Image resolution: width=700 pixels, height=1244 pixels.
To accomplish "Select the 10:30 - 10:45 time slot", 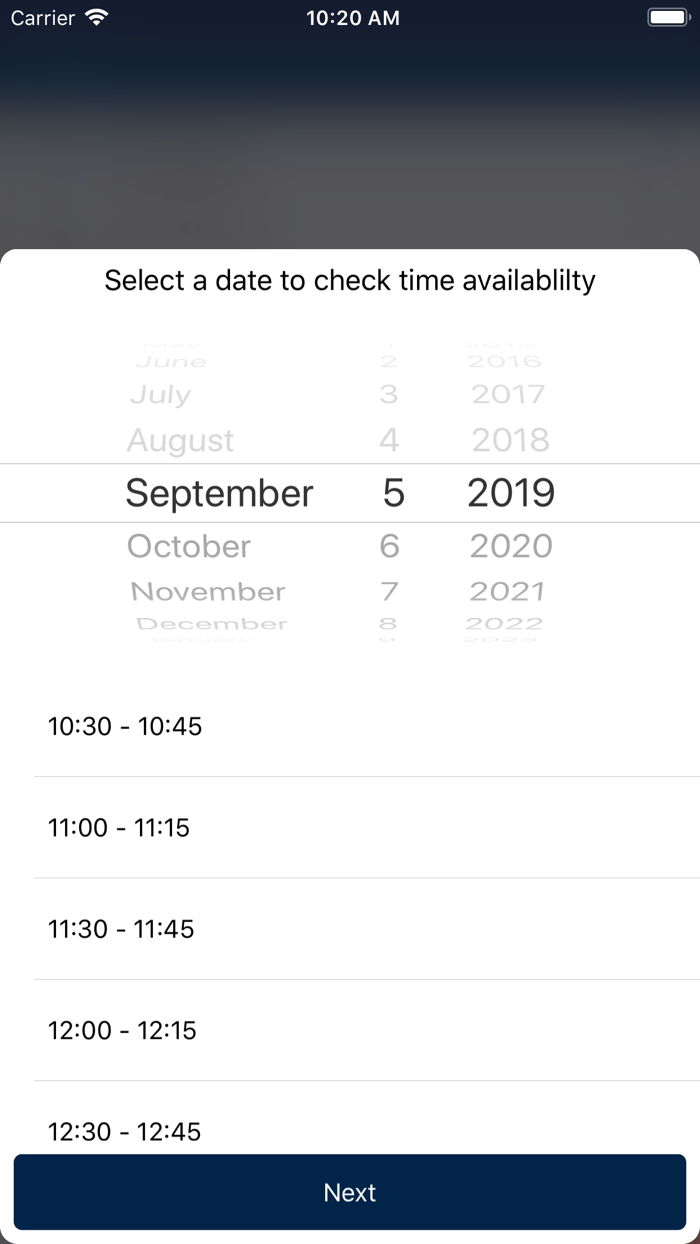I will [x=125, y=726].
